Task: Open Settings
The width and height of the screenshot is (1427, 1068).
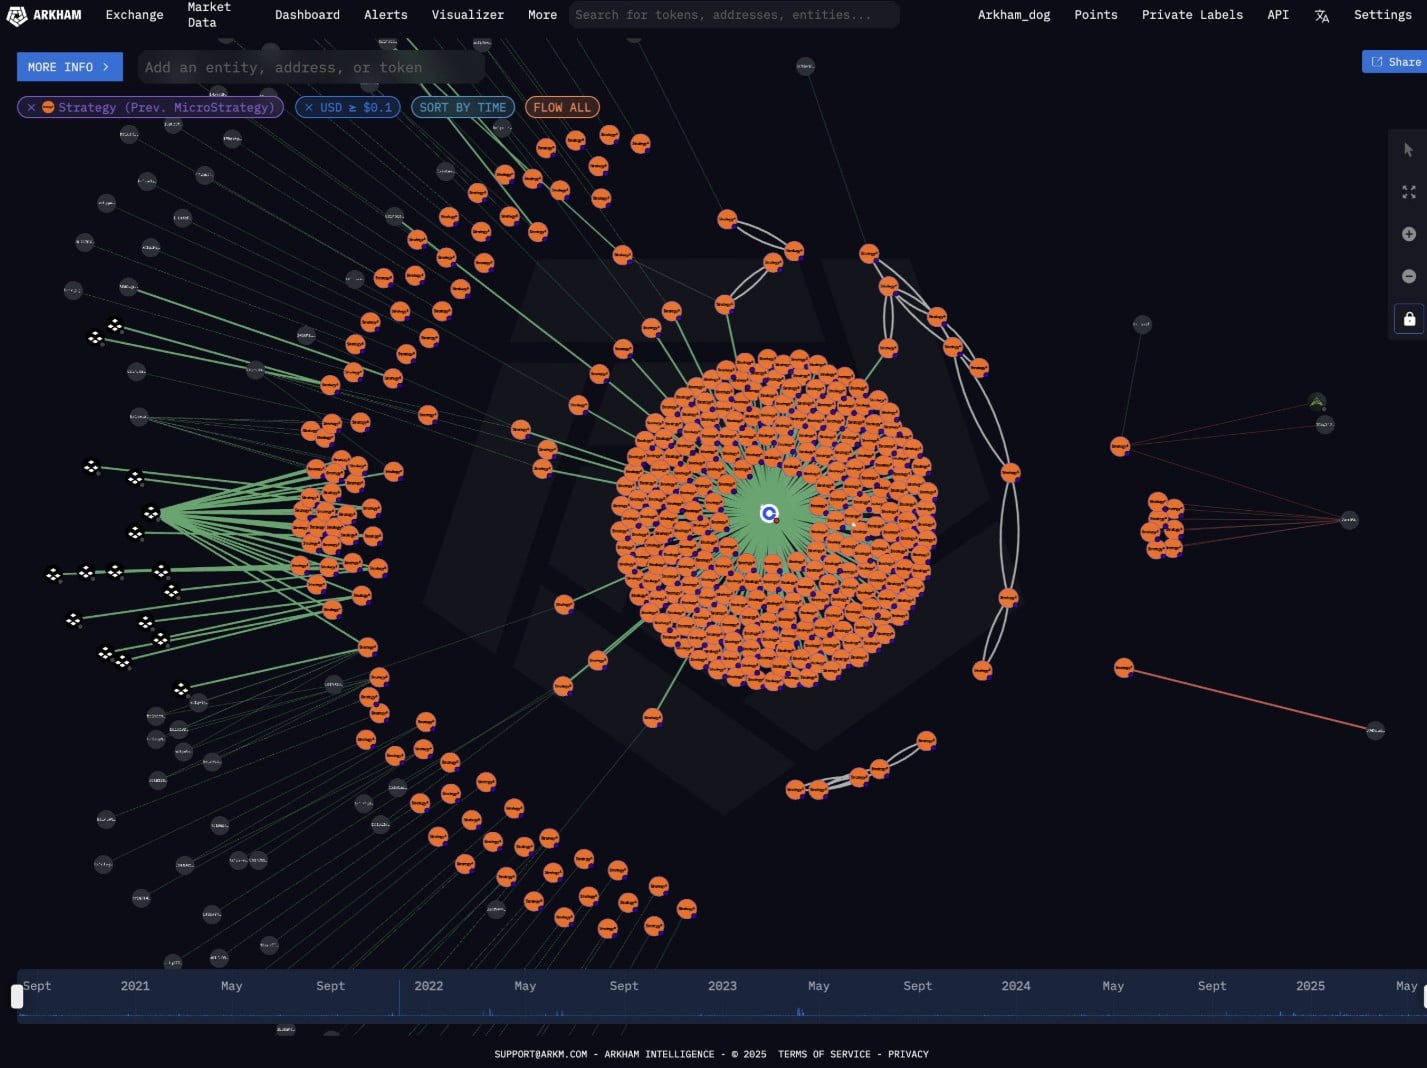Action: pyautogui.click(x=1382, y=15)
